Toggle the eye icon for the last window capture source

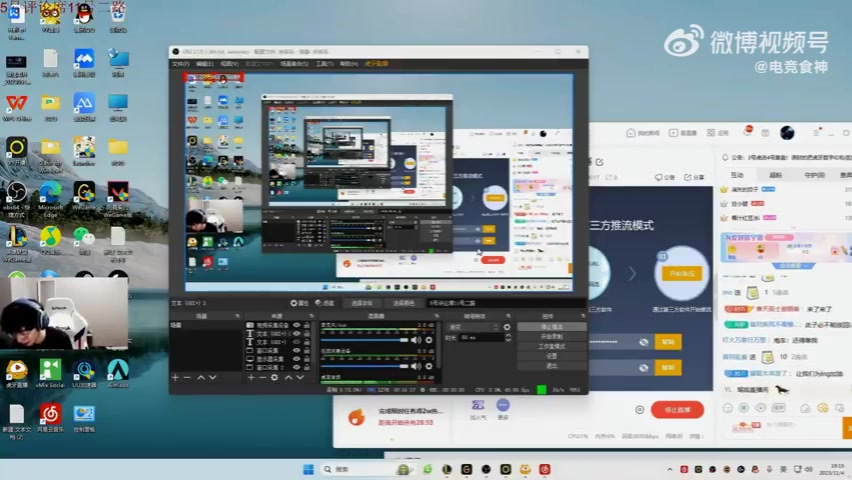(x=296, y=368)
